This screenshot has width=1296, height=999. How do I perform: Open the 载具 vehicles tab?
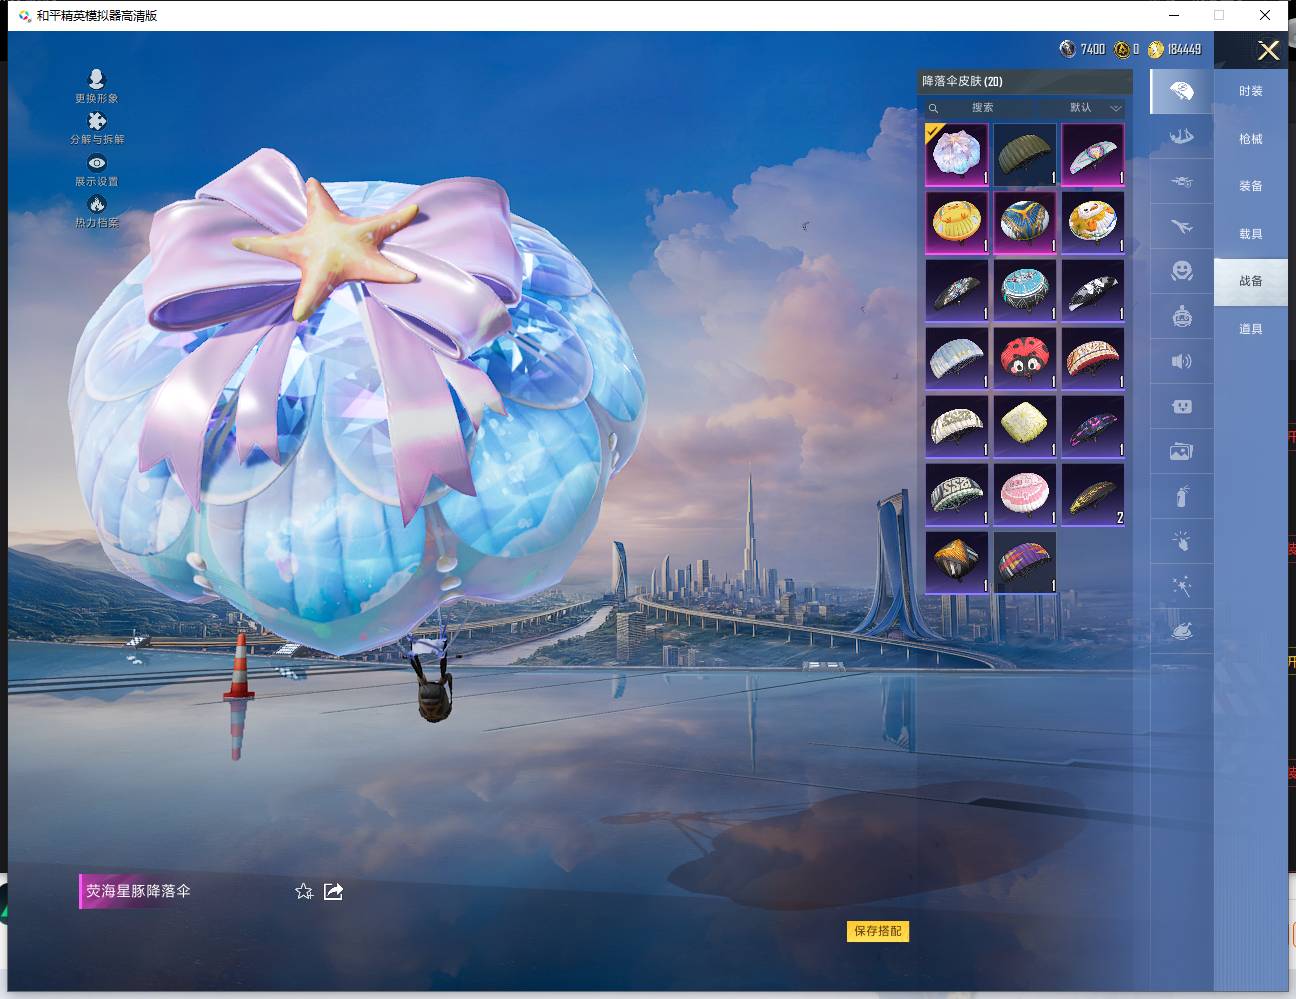(x=1250, y=234)
